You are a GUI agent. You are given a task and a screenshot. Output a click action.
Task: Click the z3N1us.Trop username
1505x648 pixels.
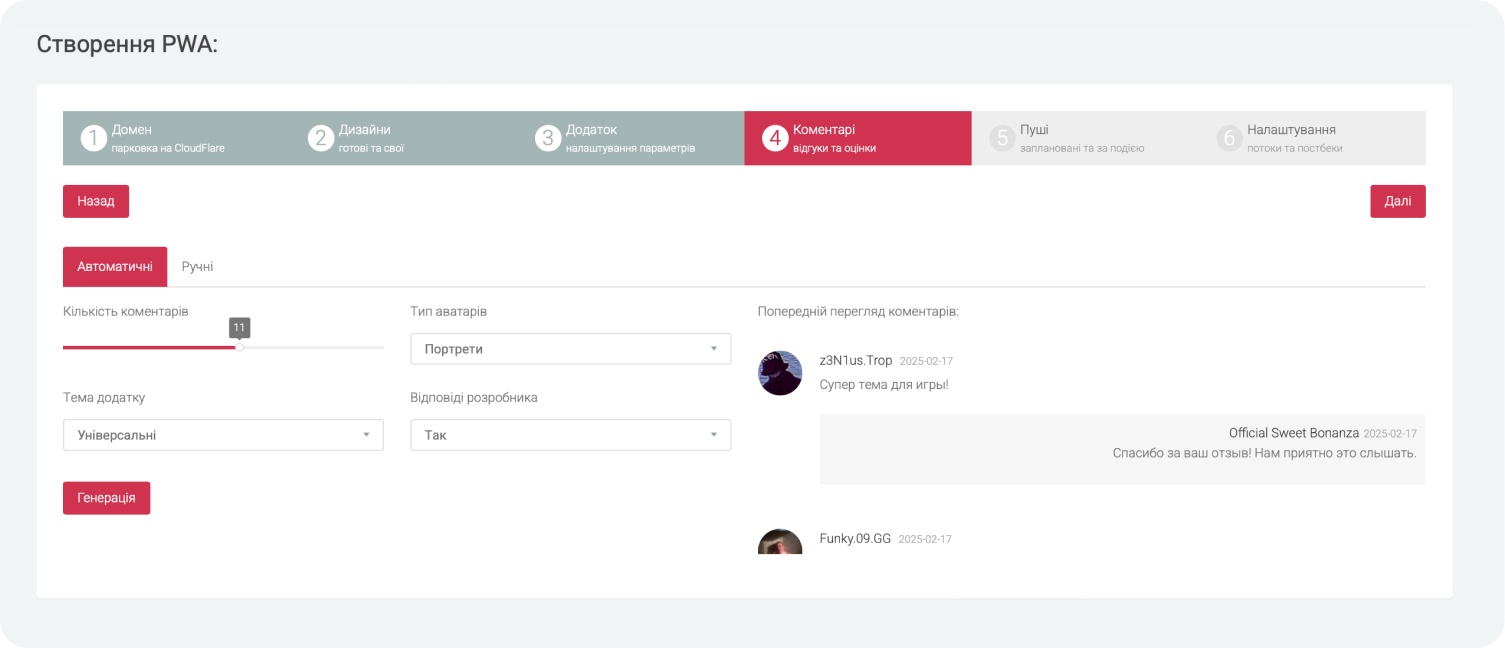click(x=855, y=360)
